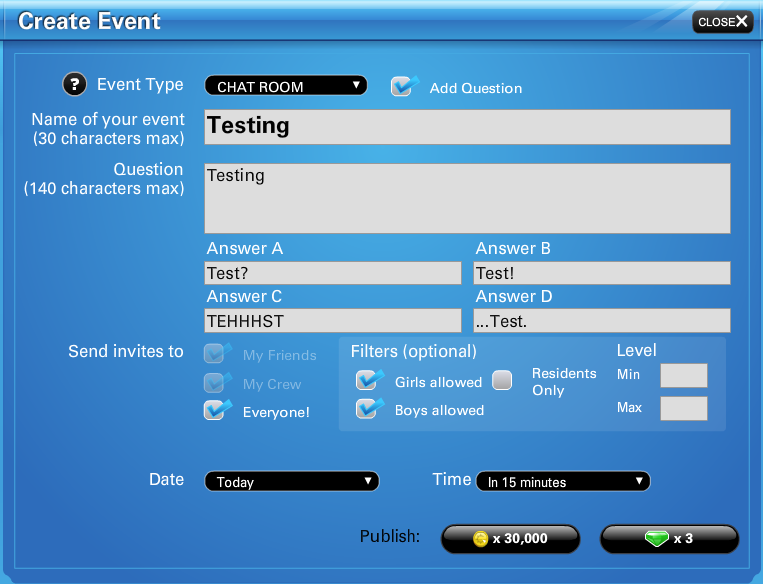Toggle the My Friends checkbox
The image size is (763, 584).
click(x=216, y=354)
